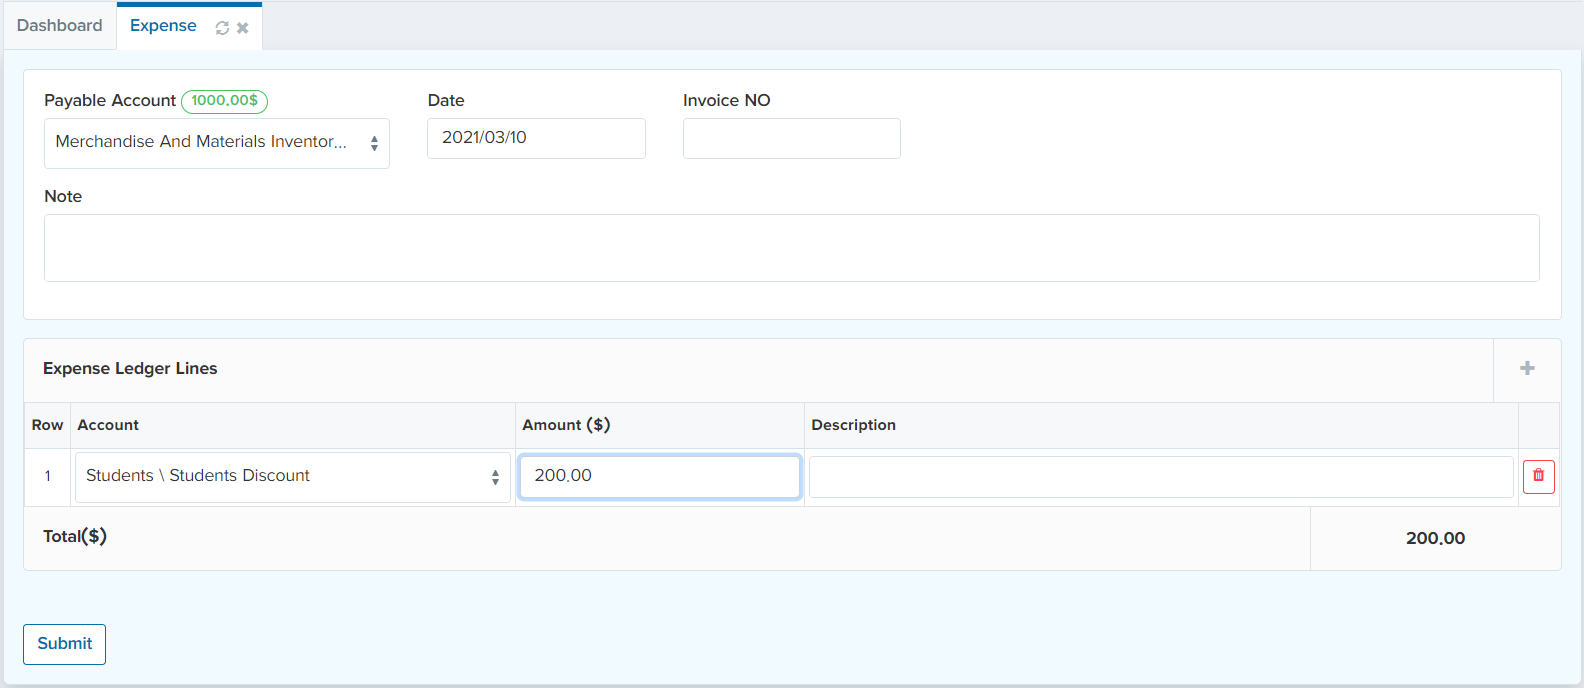The width and height of the screenshot is (1584, 688).
Task: Add a new expense ledger line
Action: 1527,368
